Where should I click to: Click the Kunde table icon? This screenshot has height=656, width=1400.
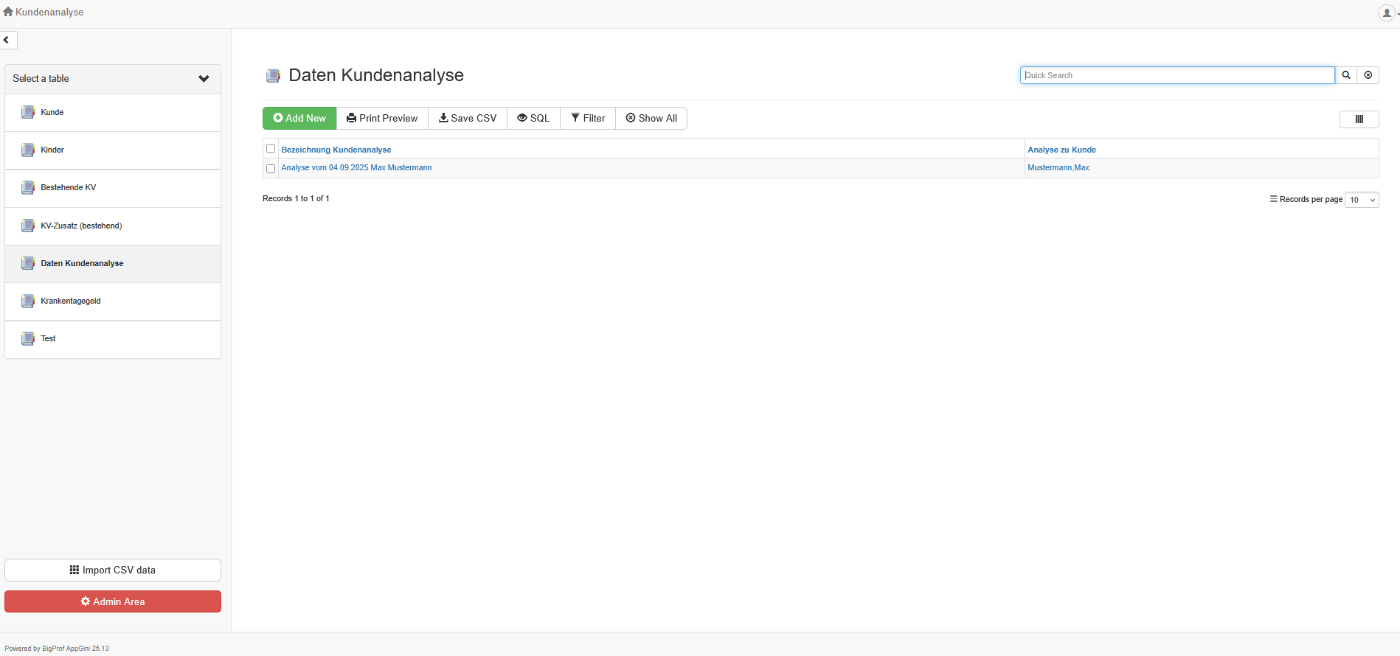28,112
